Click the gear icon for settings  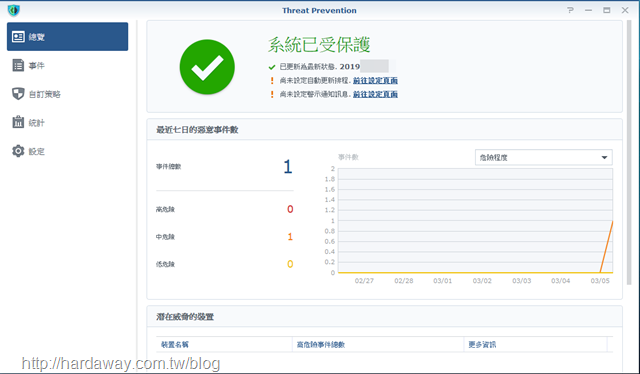[x=18, y=151]
